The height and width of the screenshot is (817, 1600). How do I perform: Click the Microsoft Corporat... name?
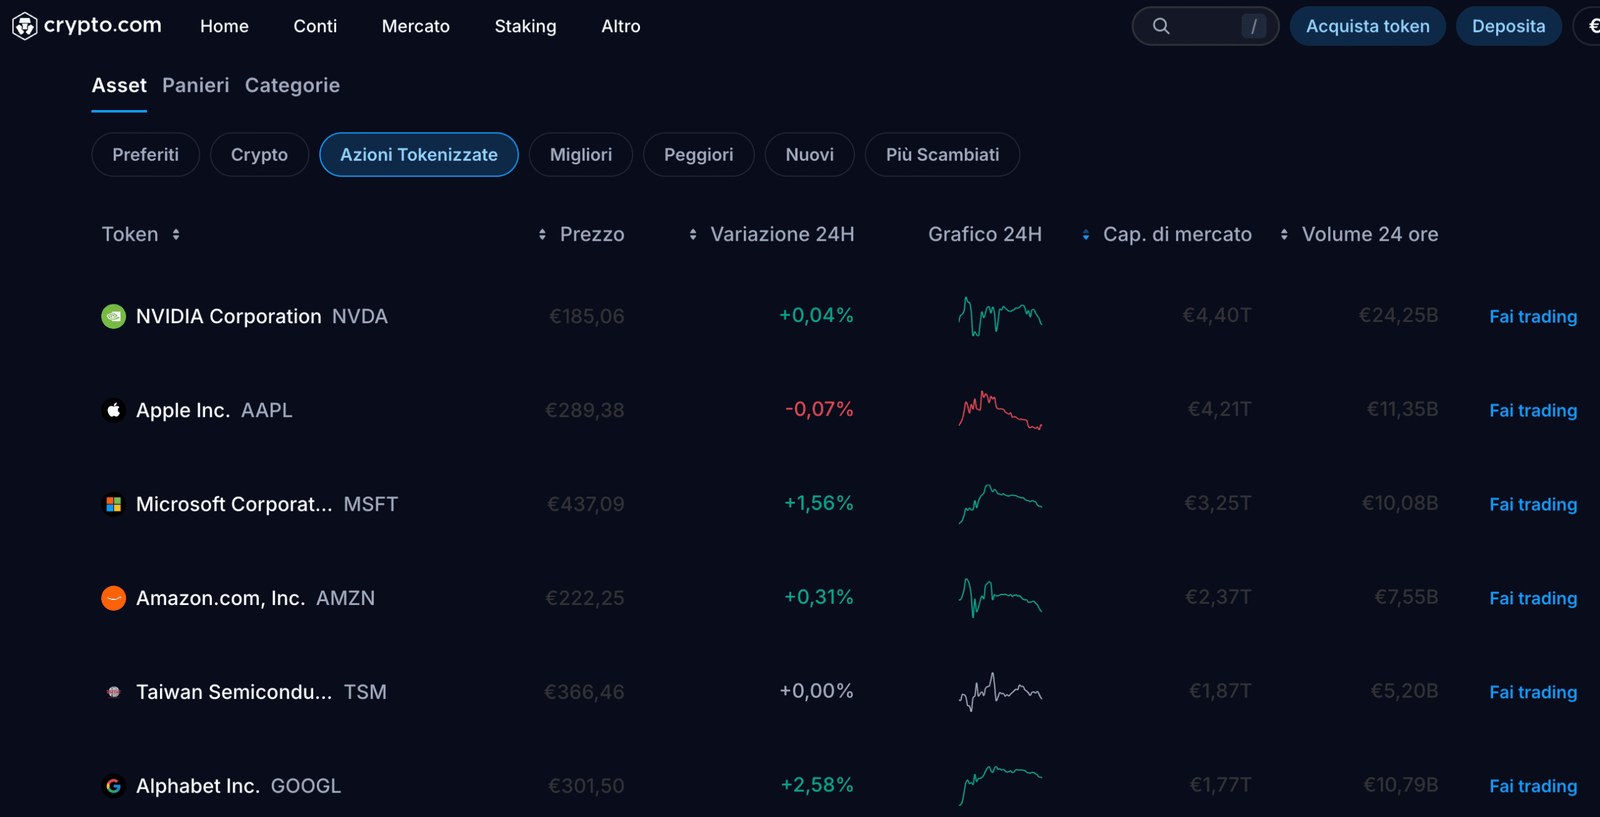pos(234,504)
